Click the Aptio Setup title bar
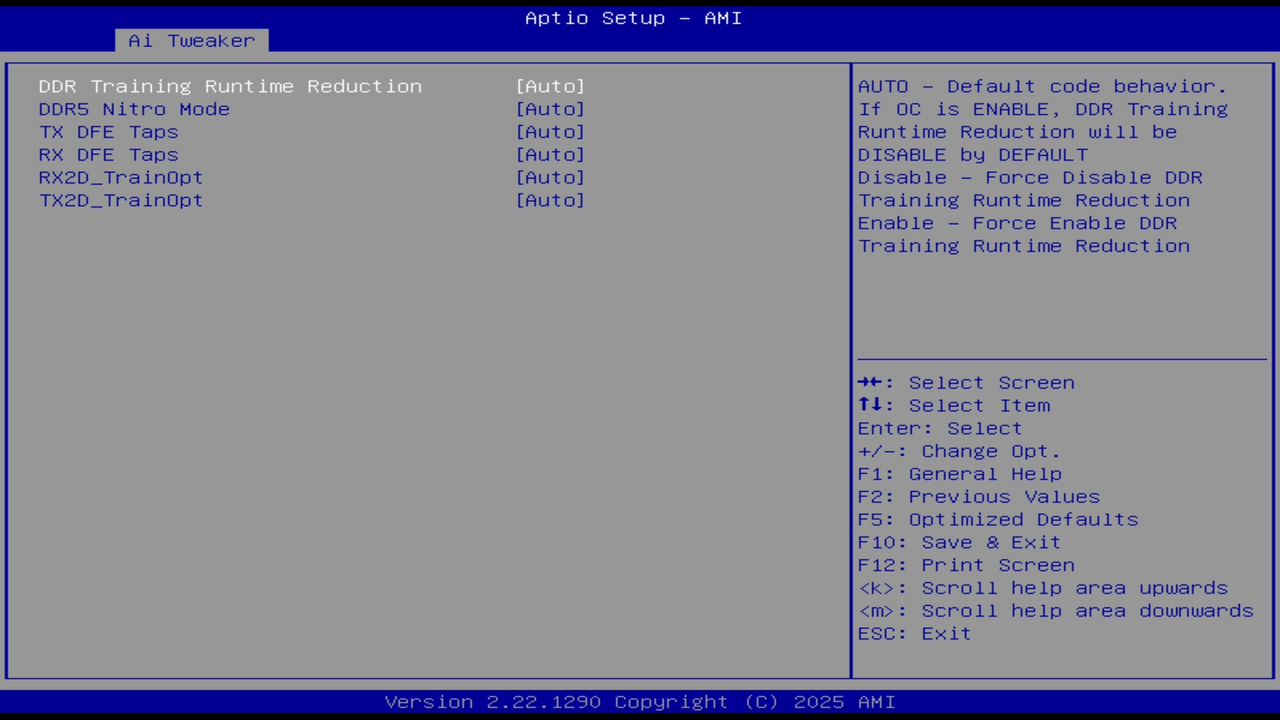 [x=633, y=17]
